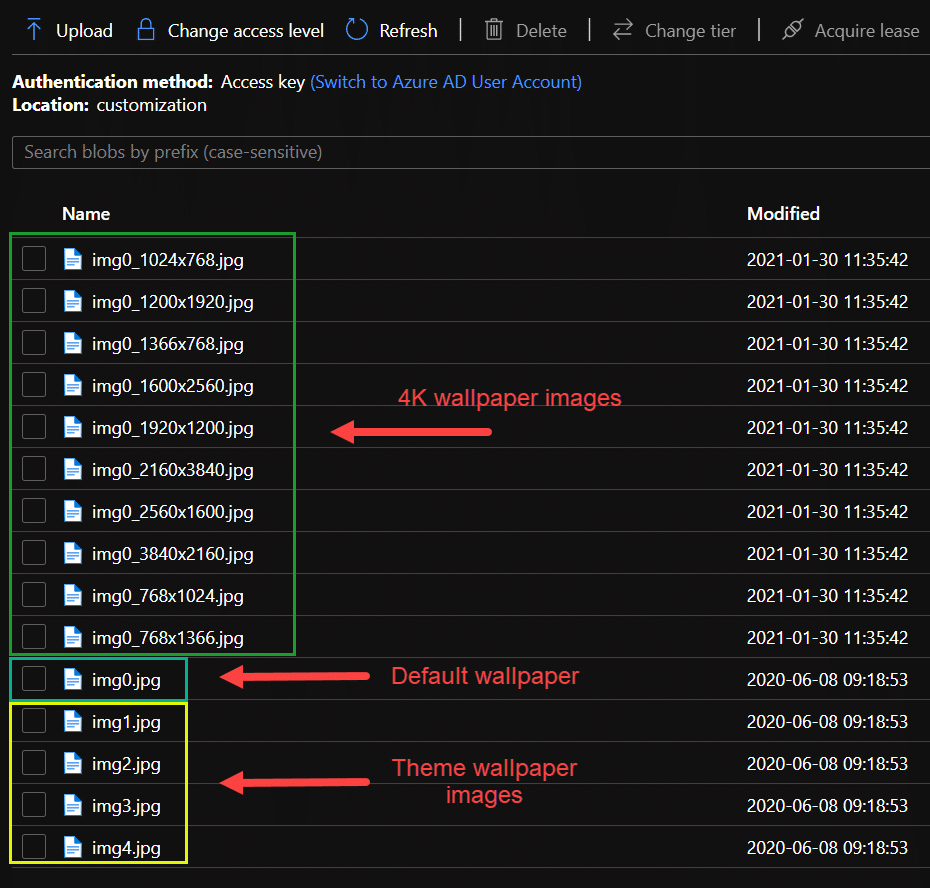This screenshot has width=930, height=888.
Task: Click the Upload arrow icon
Action: (x=34, y=30)
